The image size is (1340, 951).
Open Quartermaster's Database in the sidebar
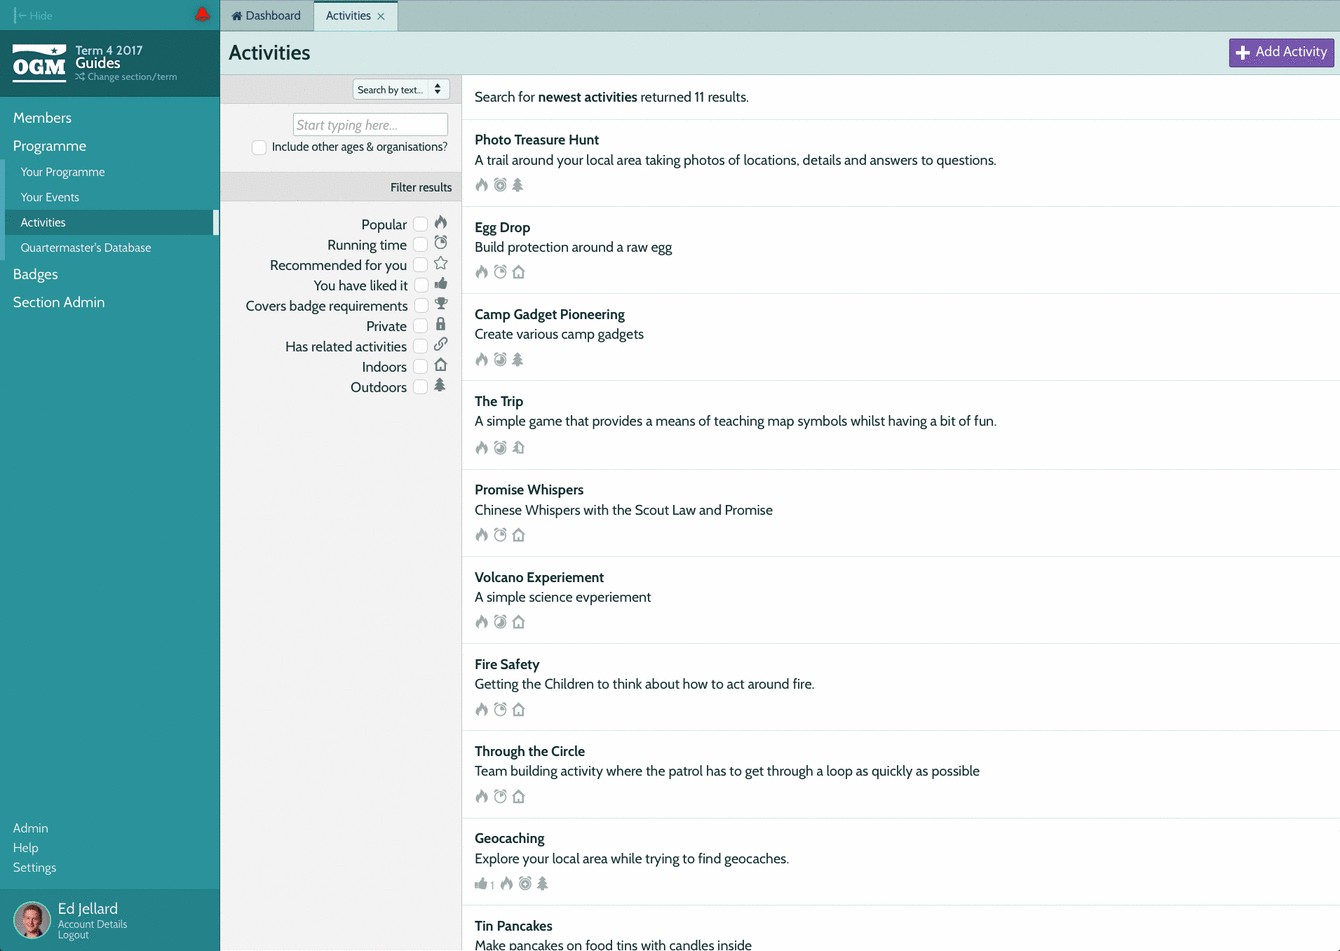pyautogui.click(x=86, y=248)
